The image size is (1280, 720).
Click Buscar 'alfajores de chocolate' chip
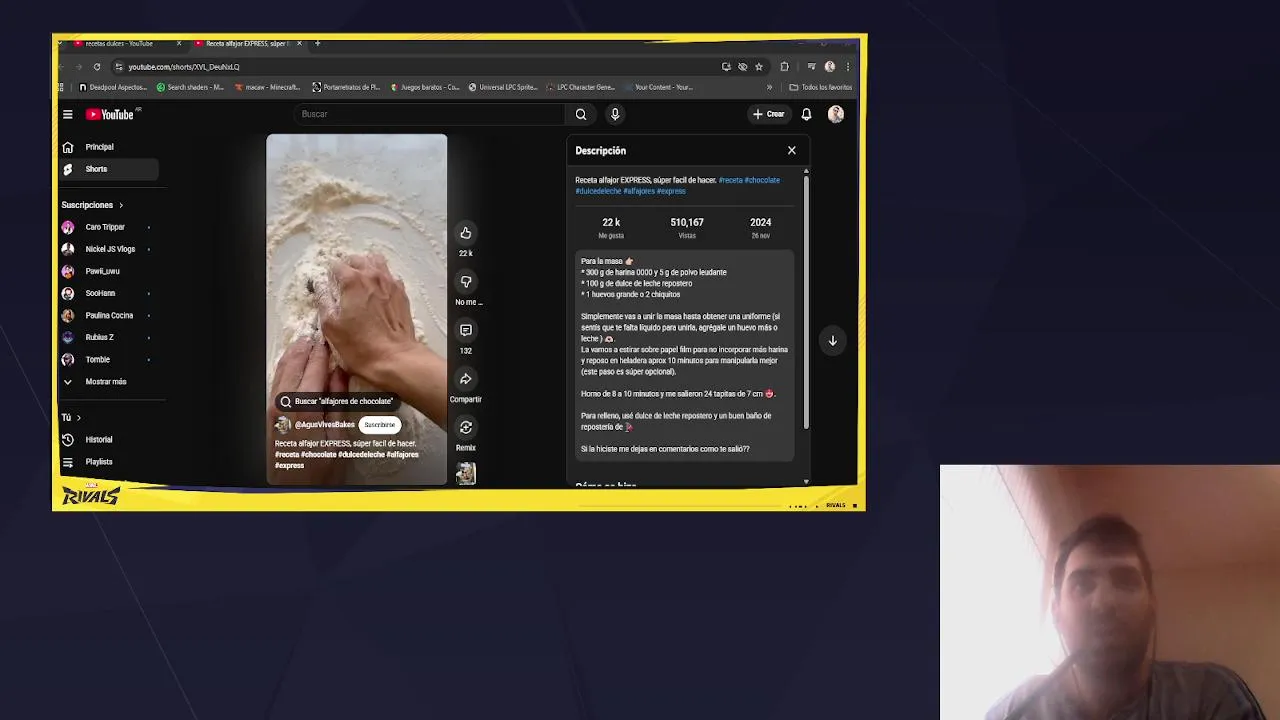pos(337,401)
